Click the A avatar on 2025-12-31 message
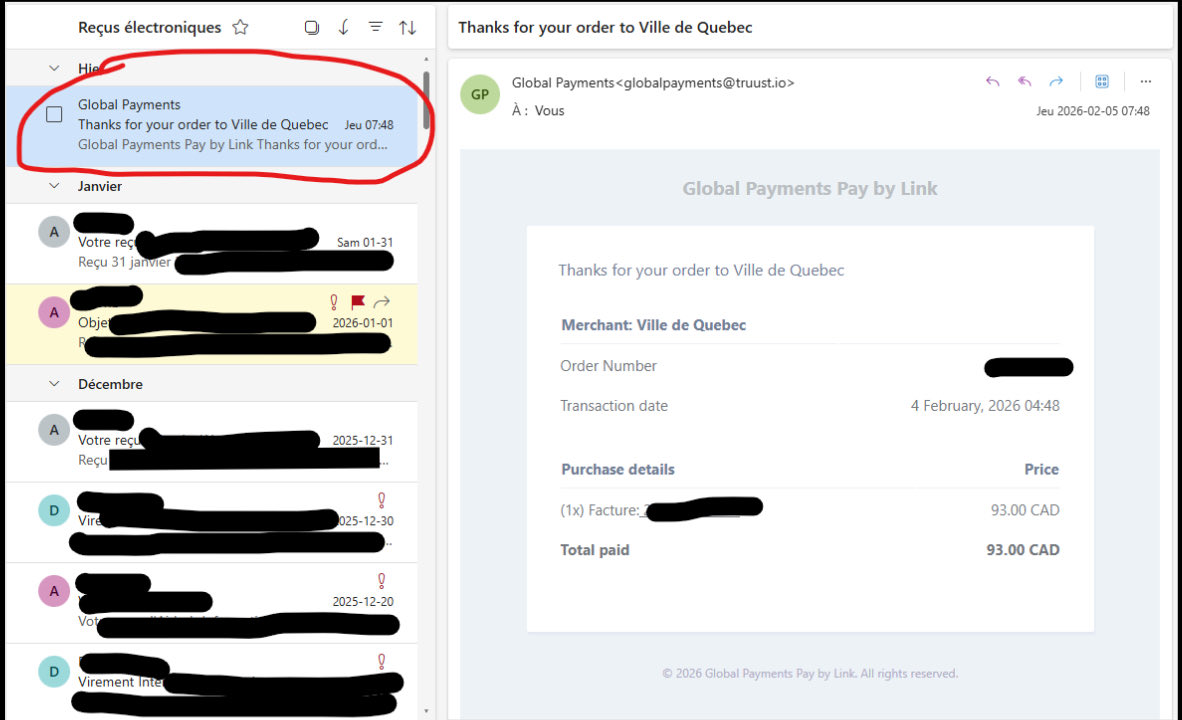This screenshot has height=720, width=1182. 54,430
